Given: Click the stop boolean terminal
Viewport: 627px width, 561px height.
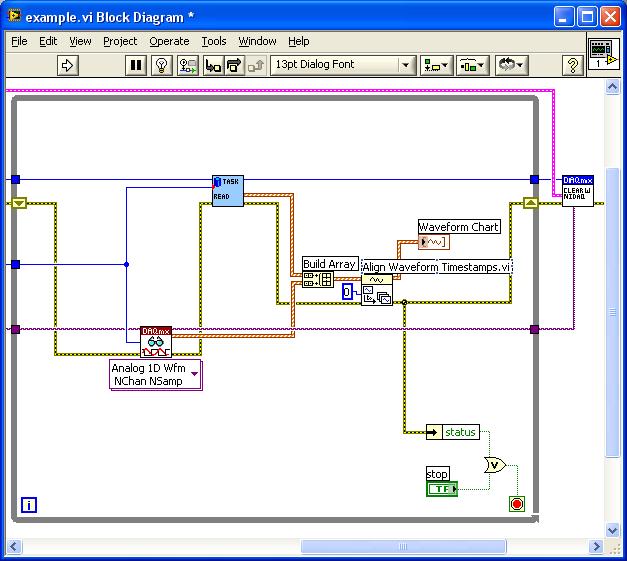Looking at the screenshot, I should pos(441,489).
